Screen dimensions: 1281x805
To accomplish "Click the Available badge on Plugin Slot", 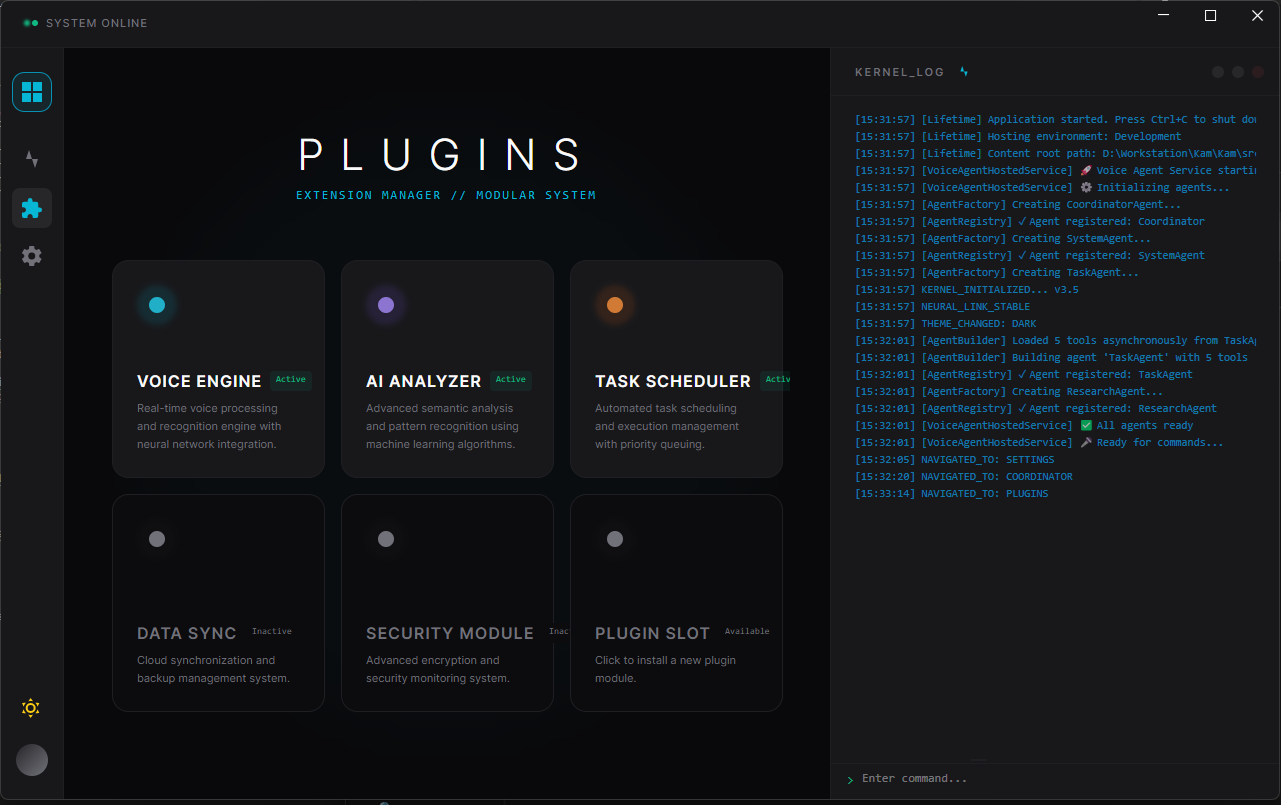I will [x=747, y=632].
